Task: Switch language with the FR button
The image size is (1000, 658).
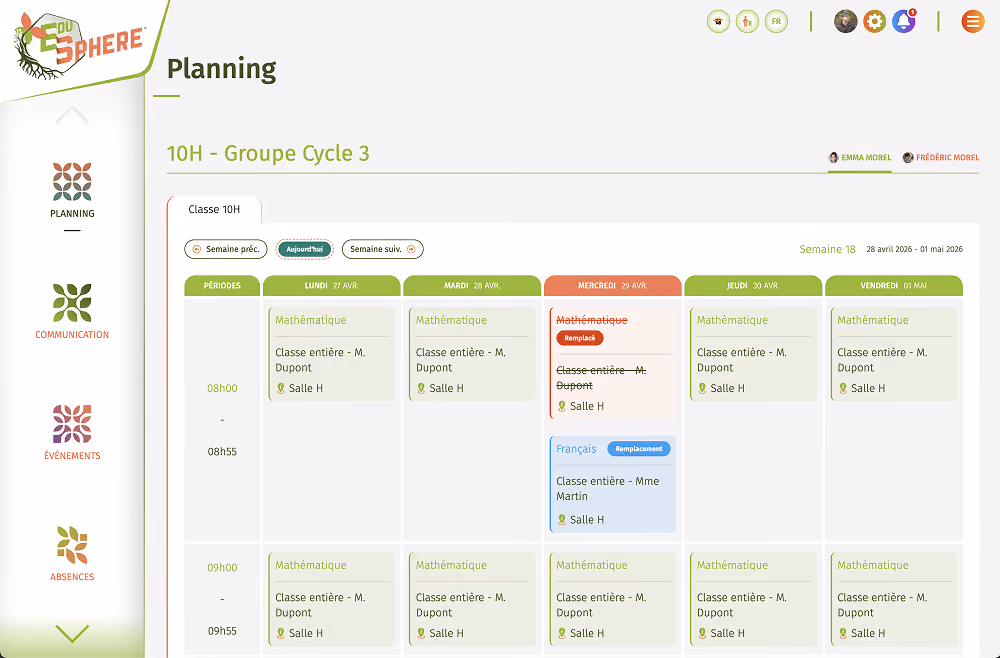Action: pyautogui.click(x=776, y=22)
